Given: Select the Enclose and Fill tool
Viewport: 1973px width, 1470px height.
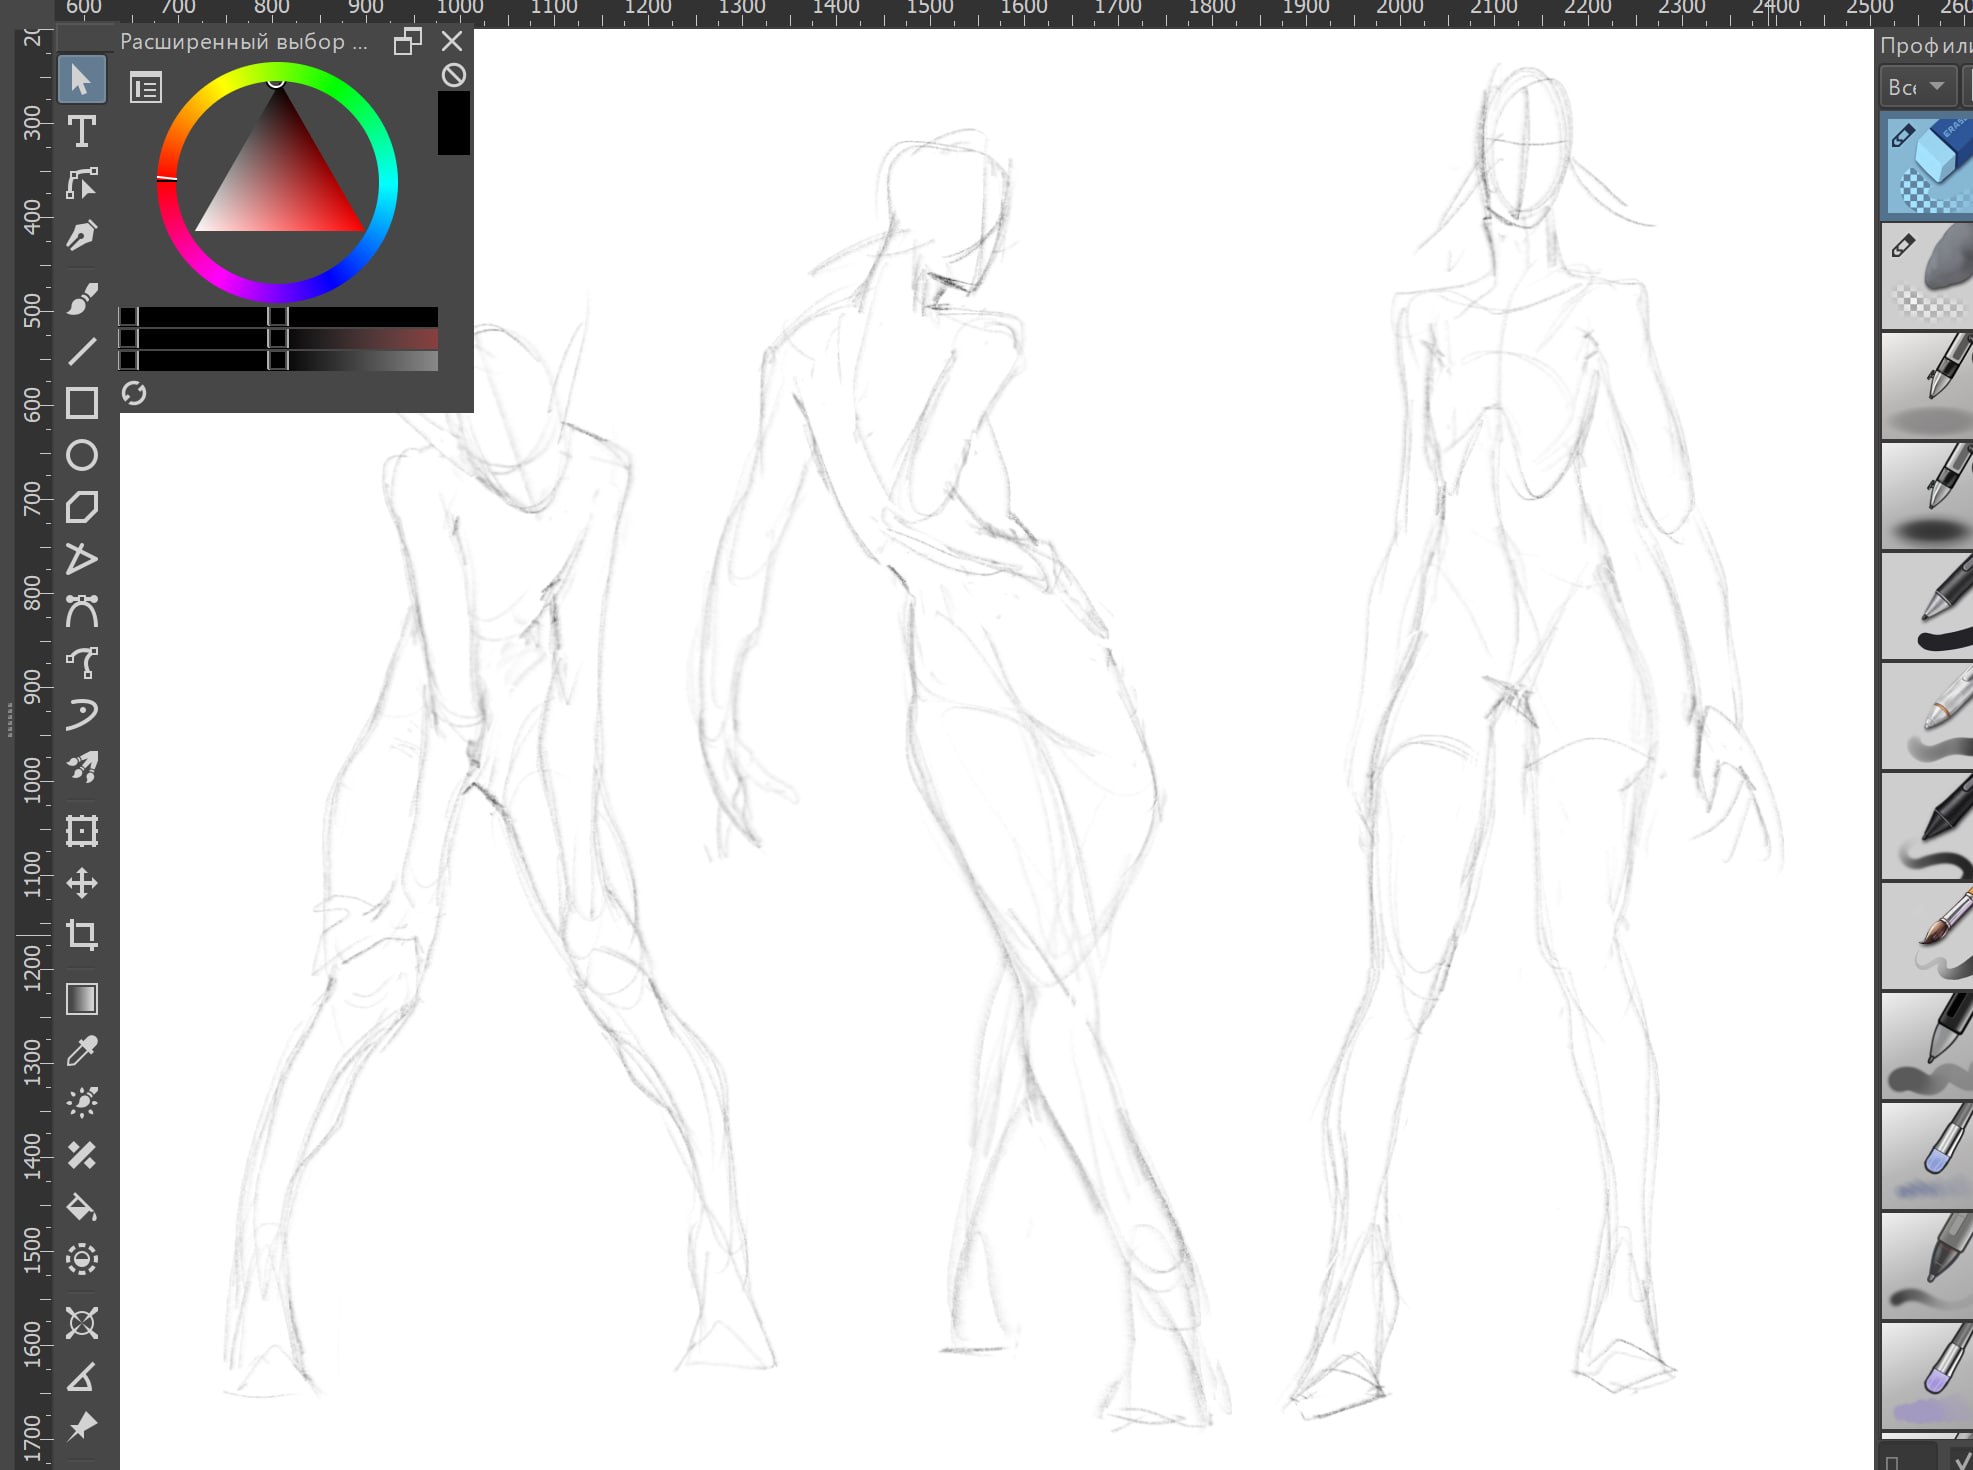Looking at the screenshot, I should click(x=82, y=1259).
